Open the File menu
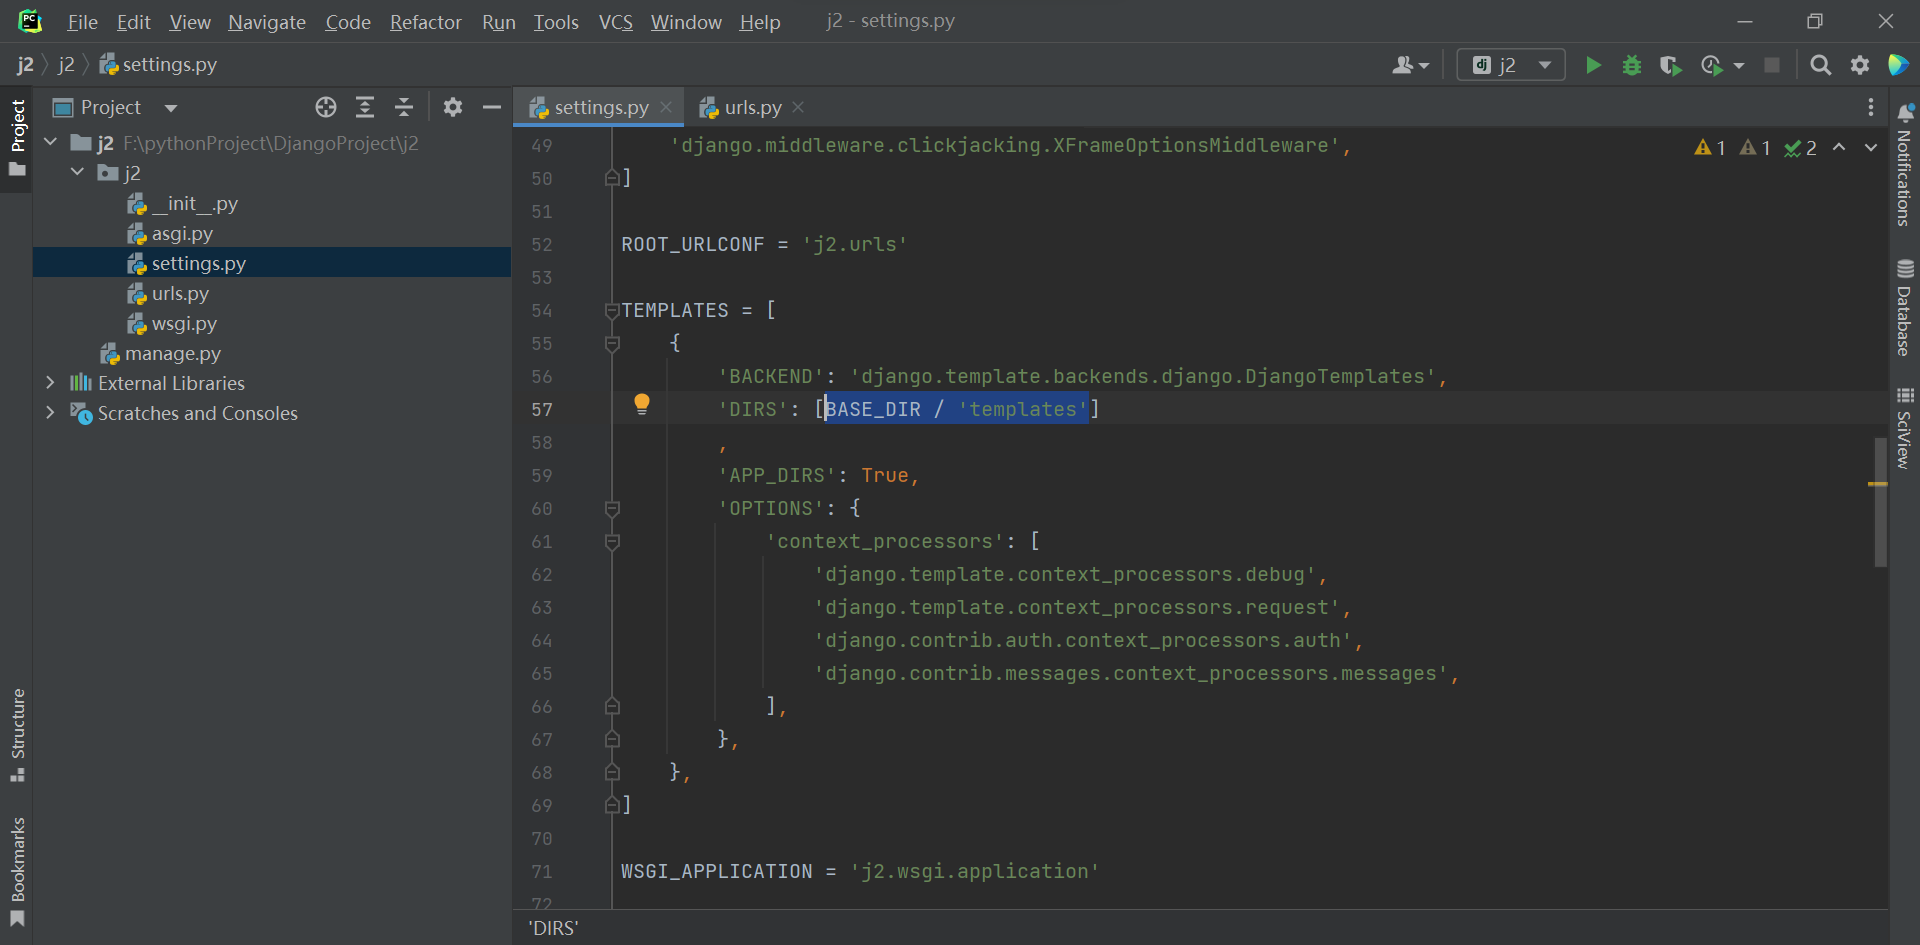The image size is (1920, 945). 82,22
